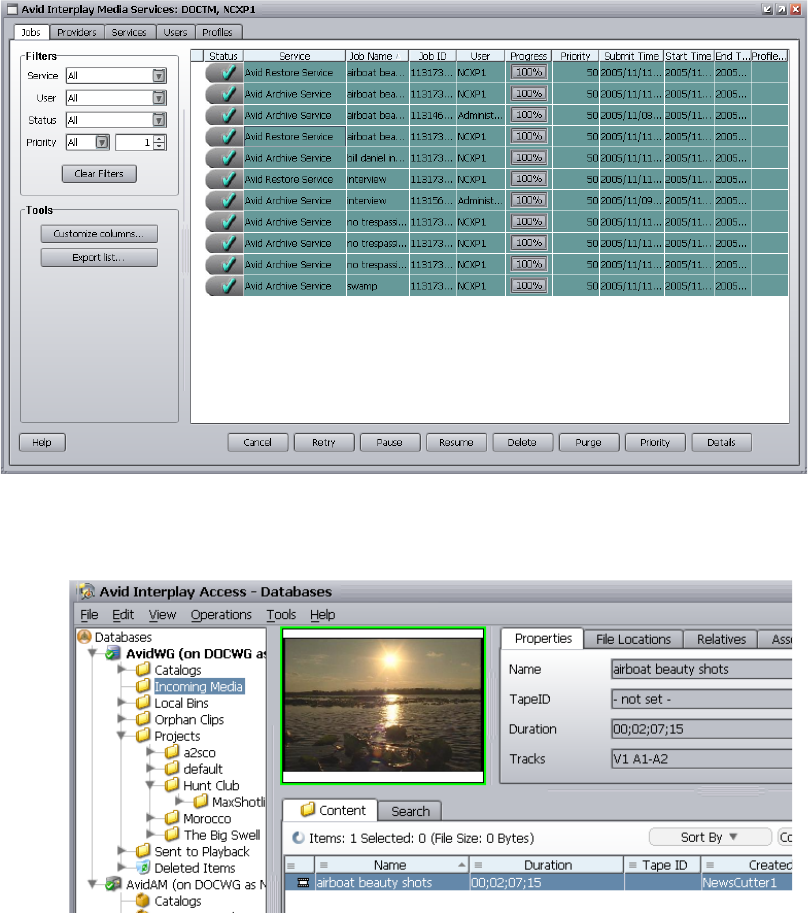
Task: Click the priority number input field
Action: point(134,142)
